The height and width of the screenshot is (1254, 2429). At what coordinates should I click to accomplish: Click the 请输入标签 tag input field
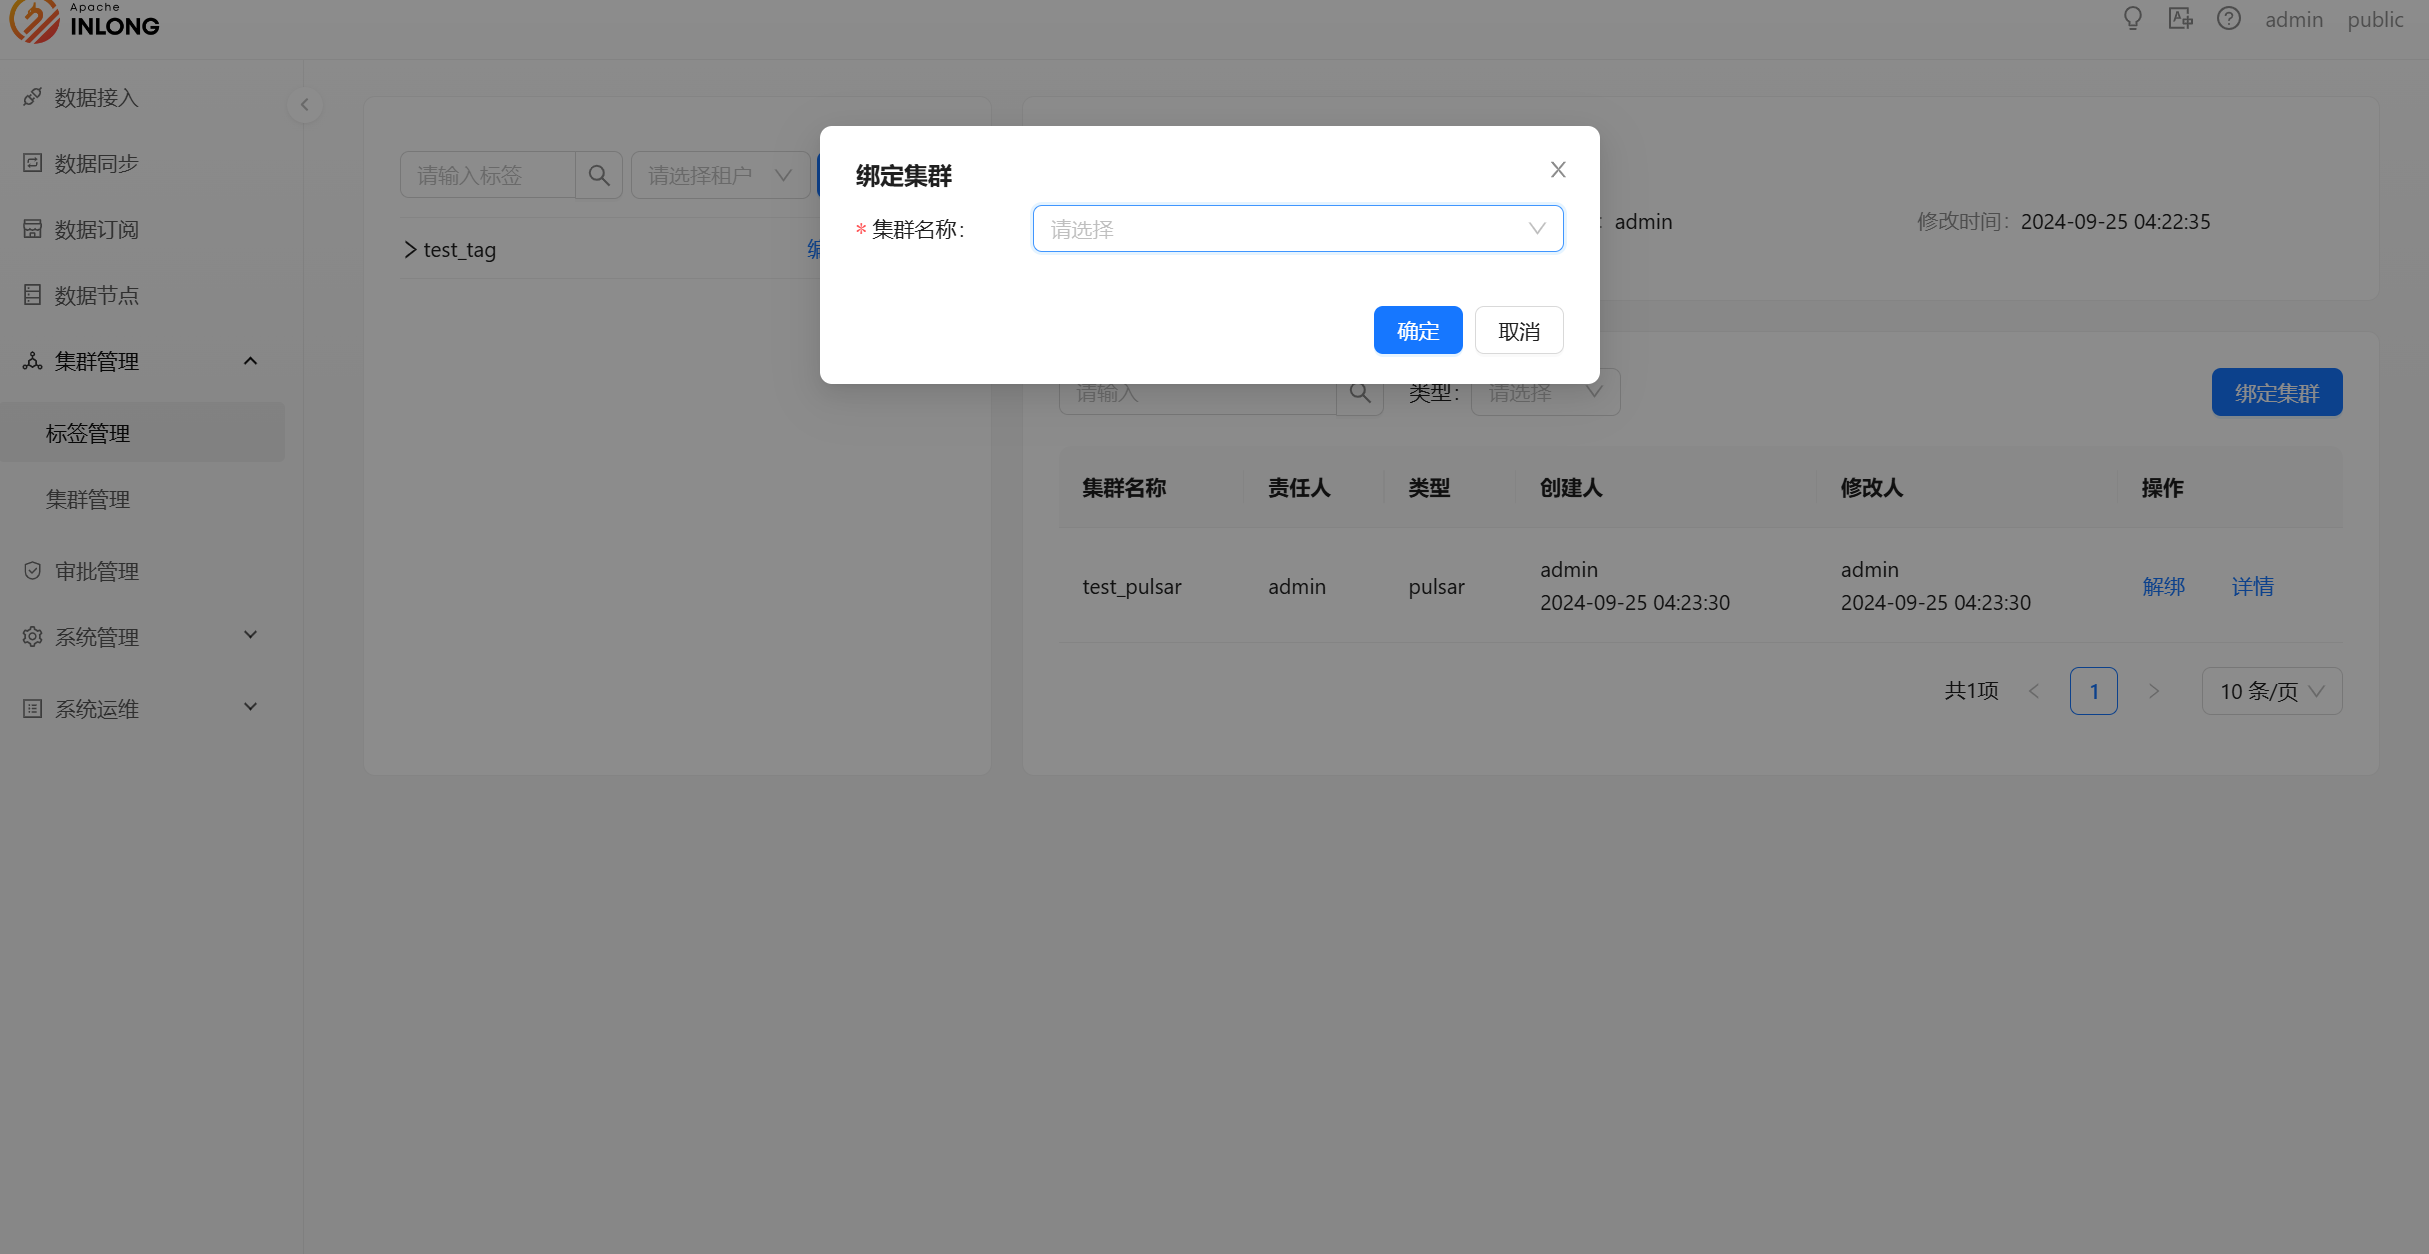coord(488,176)
